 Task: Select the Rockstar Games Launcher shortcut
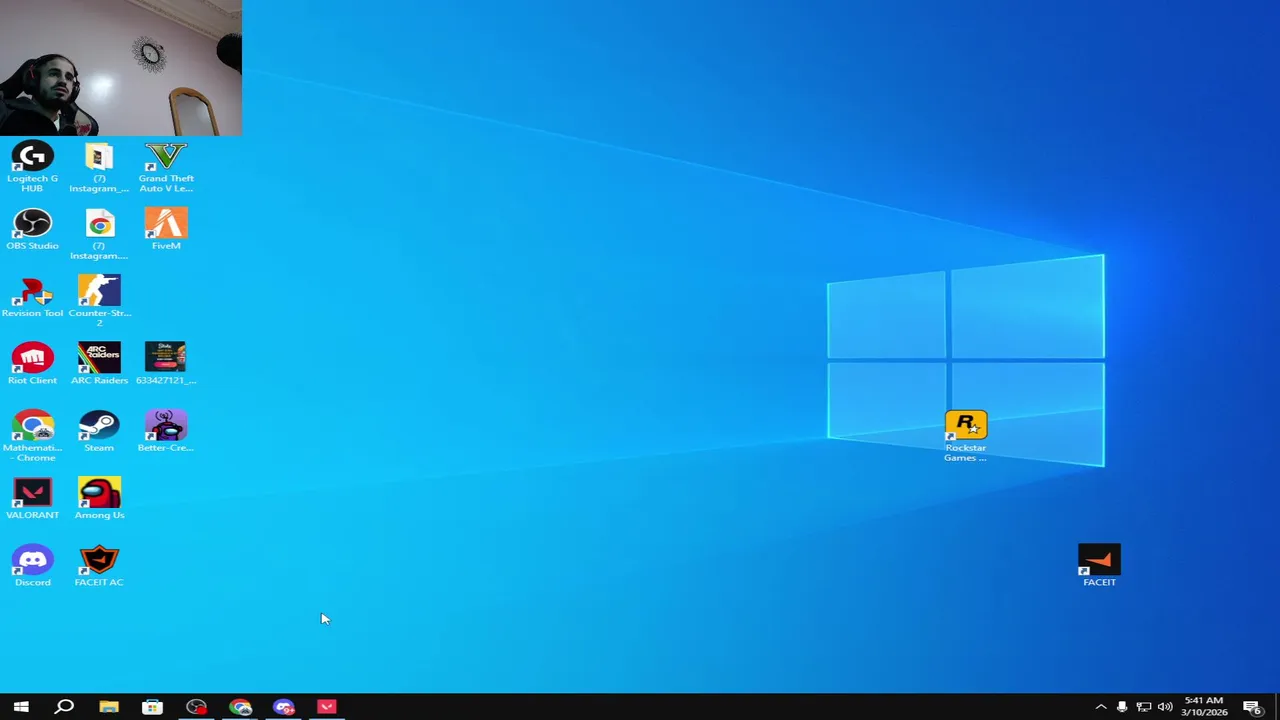tap(966, 436)
